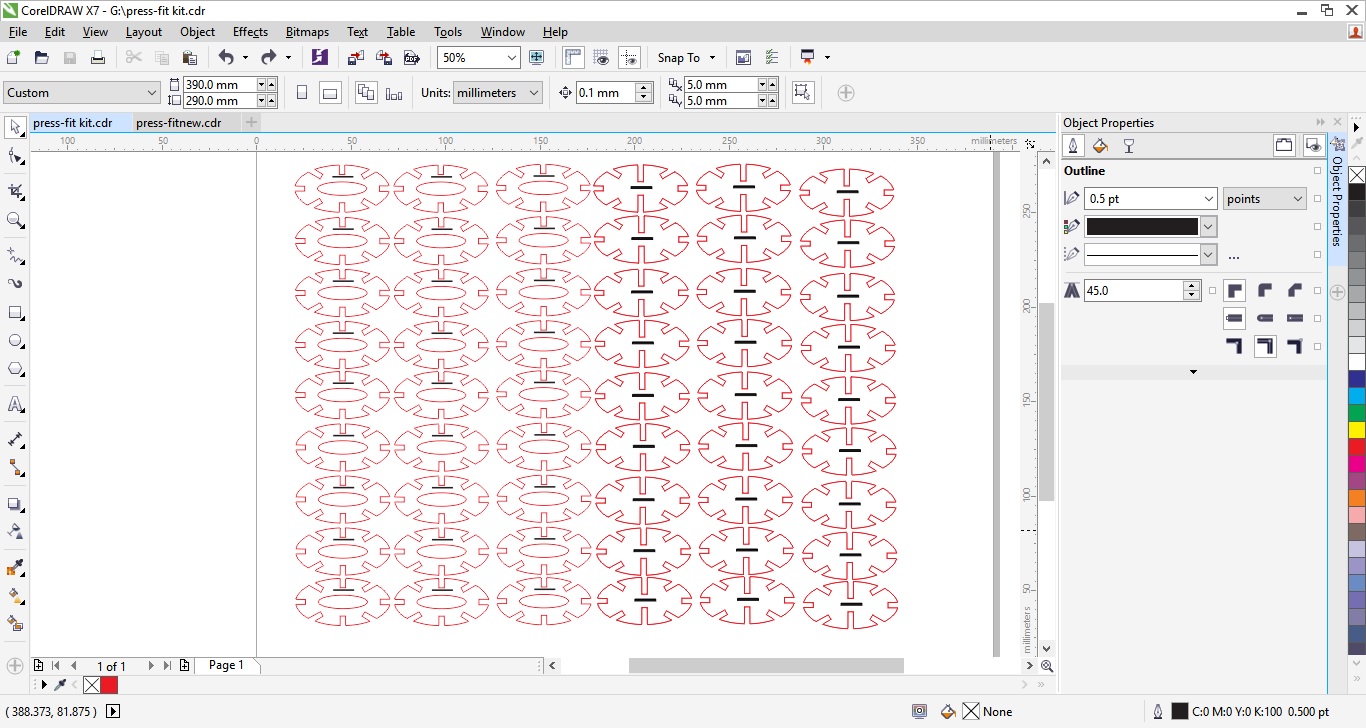Switch to press-fitnew.cdr document tab
Viewport: 1366px width, 728px height.
click(x=178, y=123)
